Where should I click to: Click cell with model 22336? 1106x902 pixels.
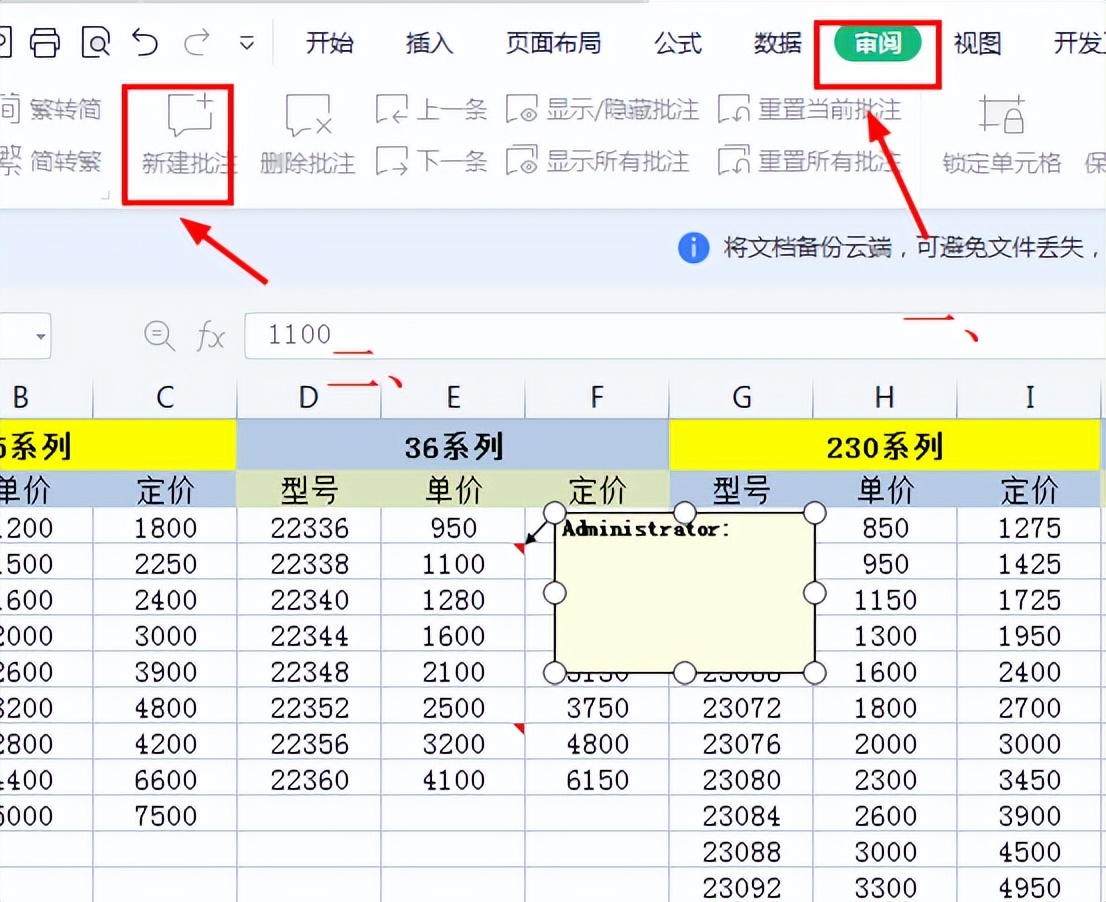pos(309,528)
